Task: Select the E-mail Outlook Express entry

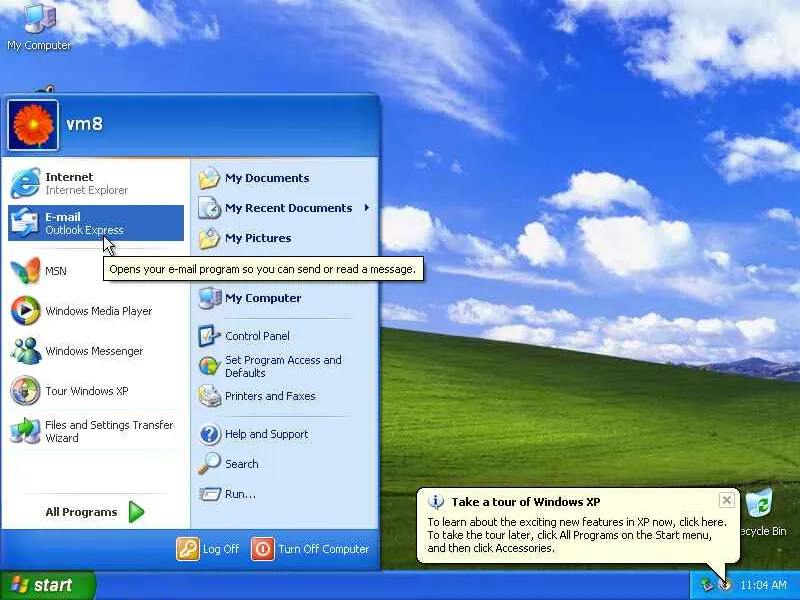Action: point(96,223)
